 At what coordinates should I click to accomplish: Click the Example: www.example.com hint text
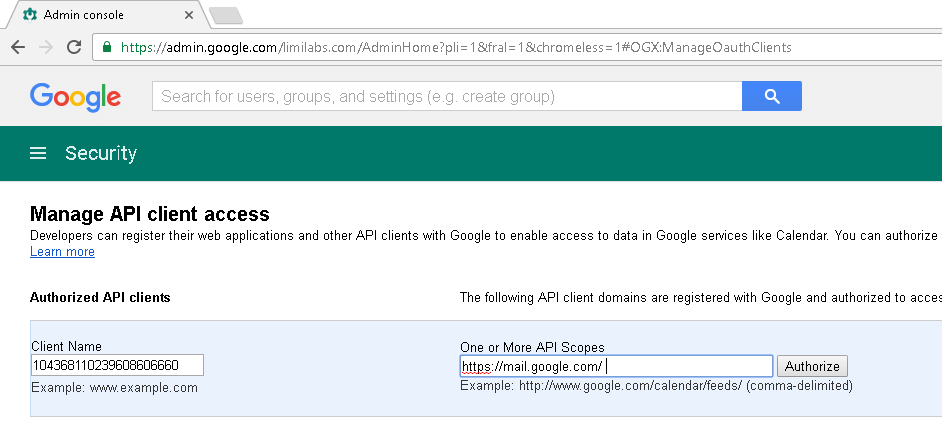click(114, 388)
